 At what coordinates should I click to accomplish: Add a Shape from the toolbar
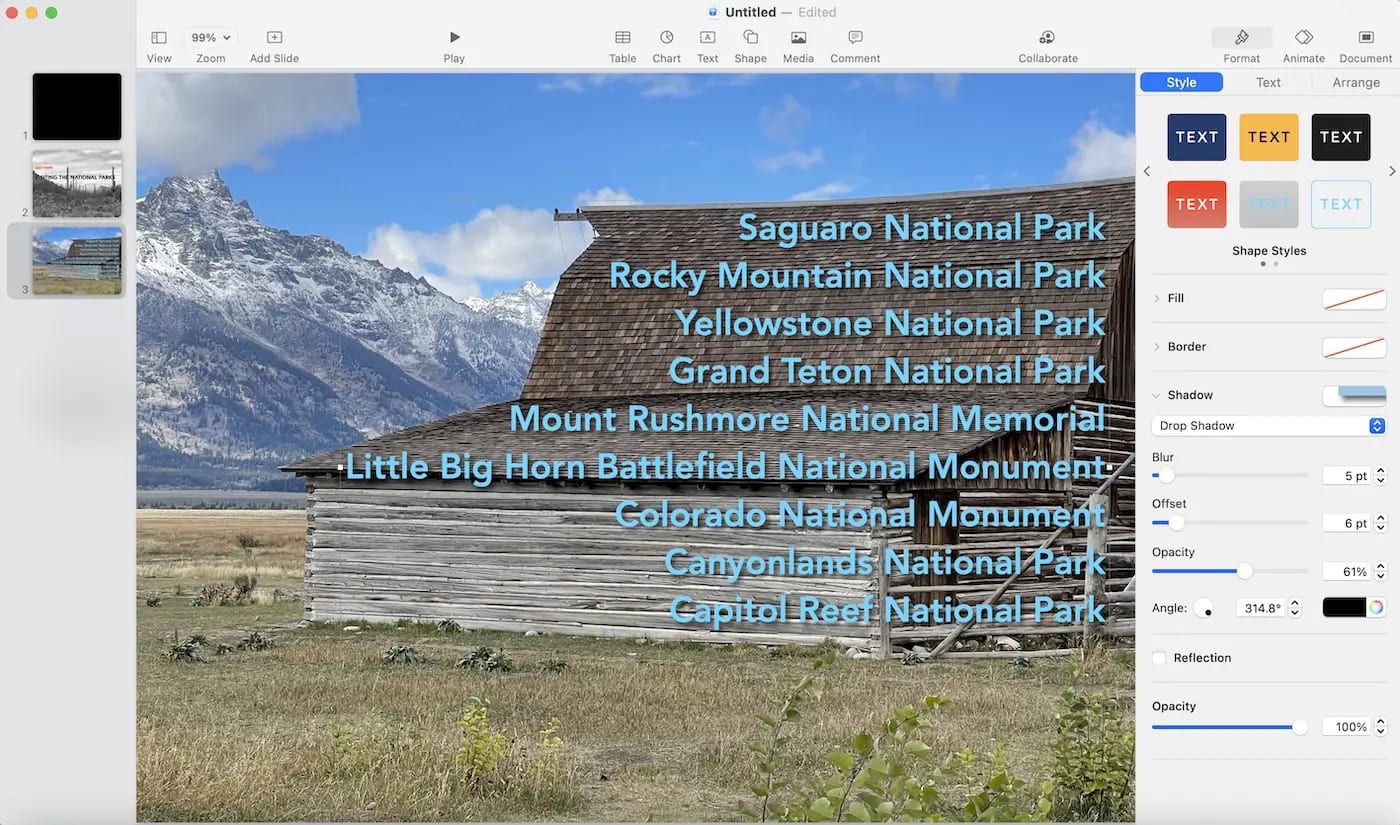(750, 42)
